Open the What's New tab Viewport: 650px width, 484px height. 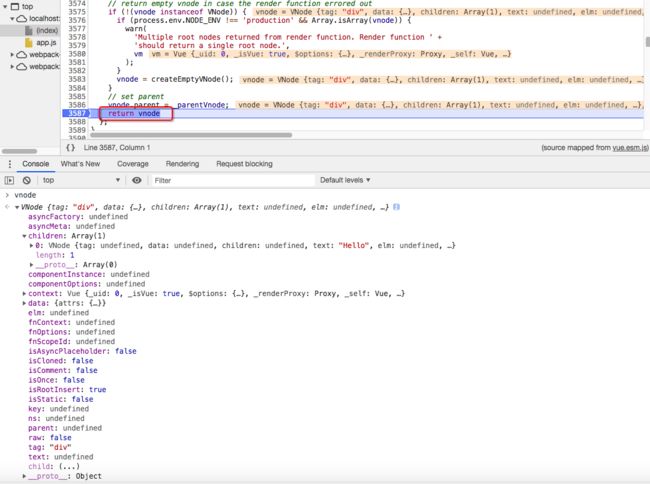click(80, 164)
